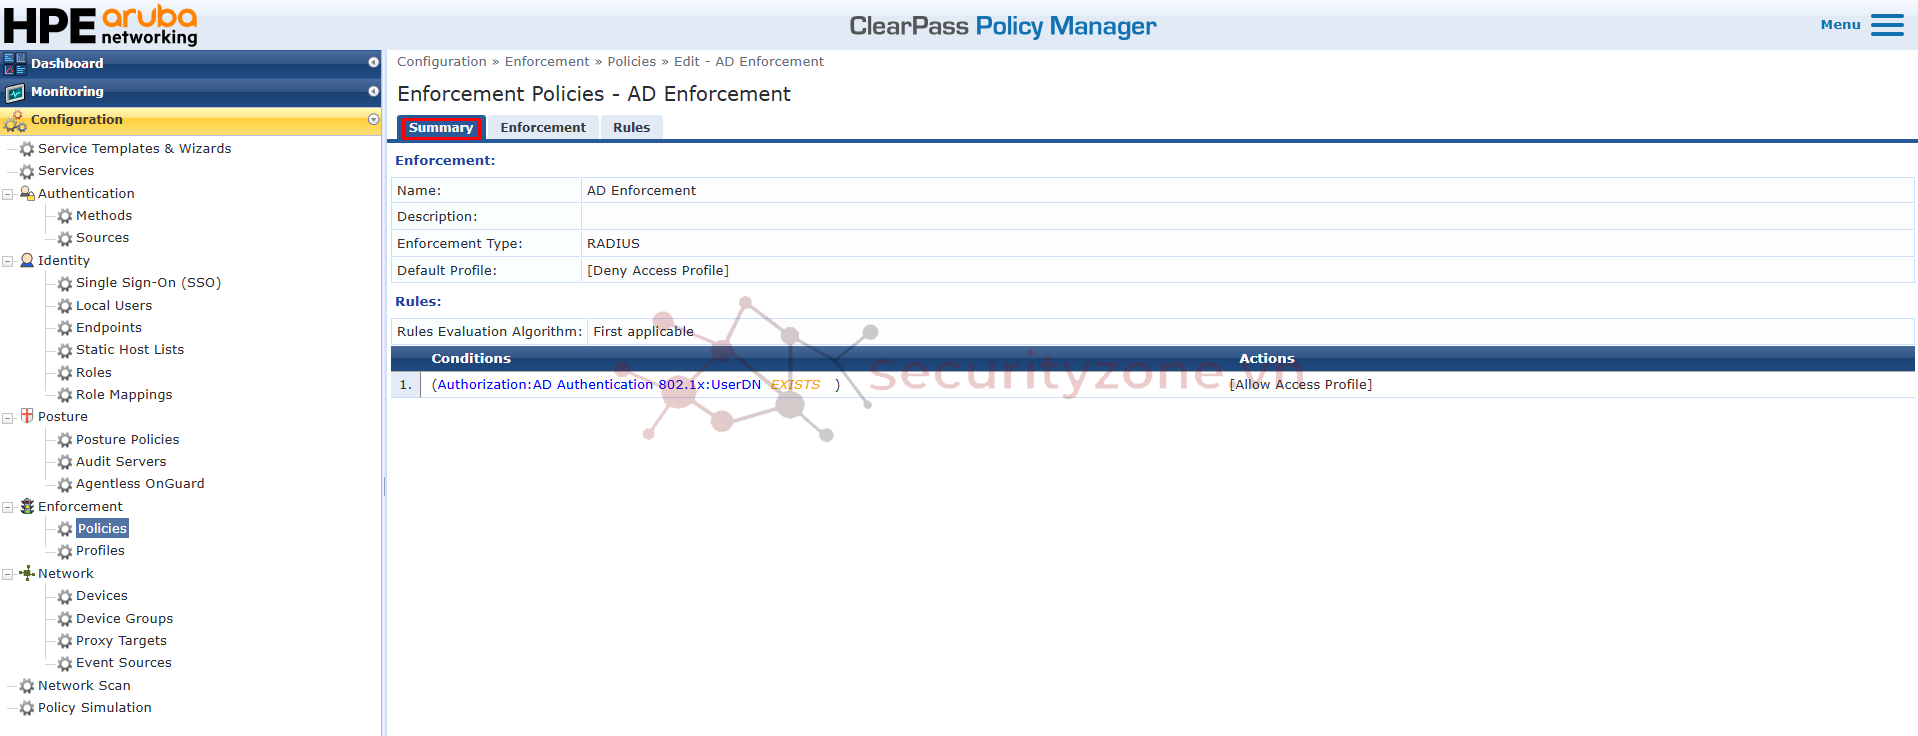Click the gear icon beside Services

tap(27, 172)
